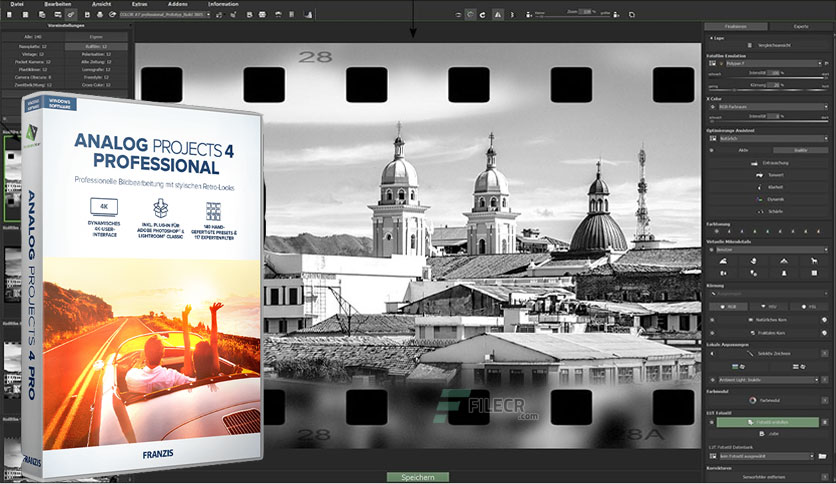836x484 pixels.
Task: Click the warning triangle icon in toolbar
Action: pos(497,15)
